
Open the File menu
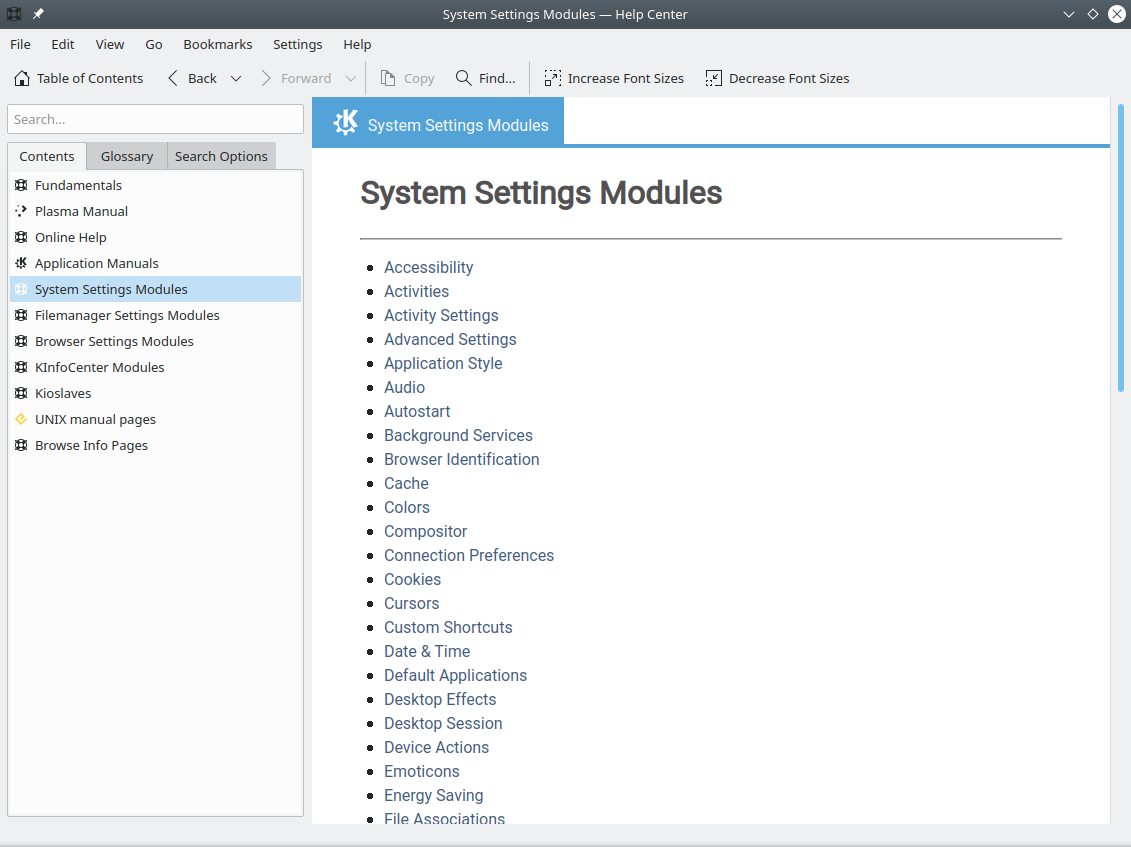[20, 44]
